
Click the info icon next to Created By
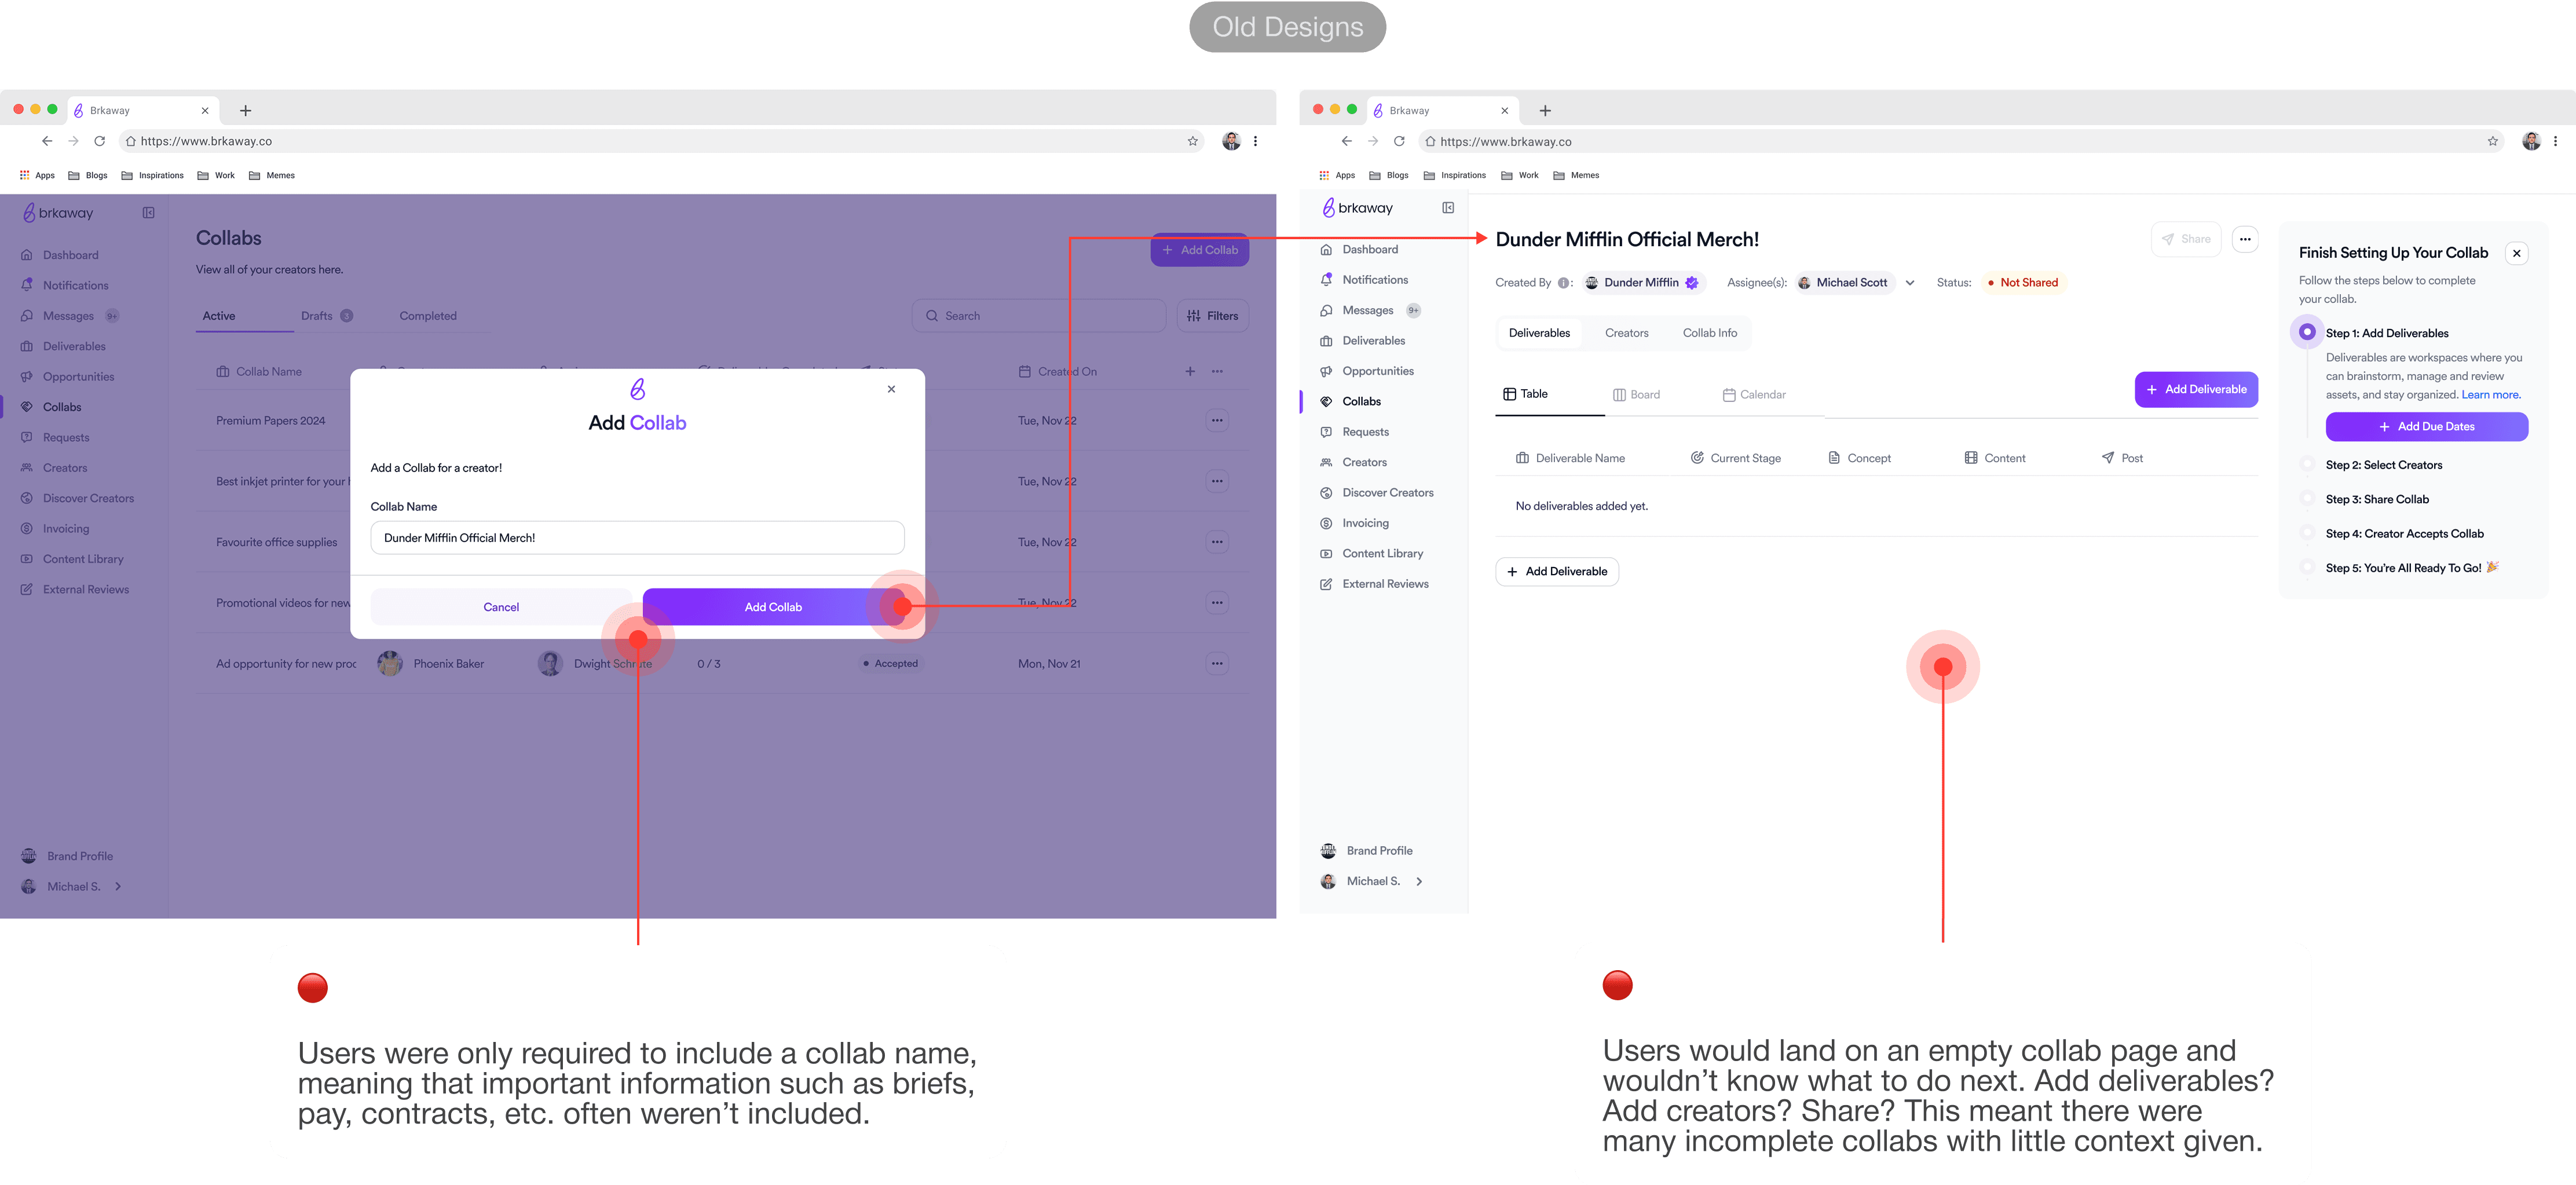(1563, 283)
